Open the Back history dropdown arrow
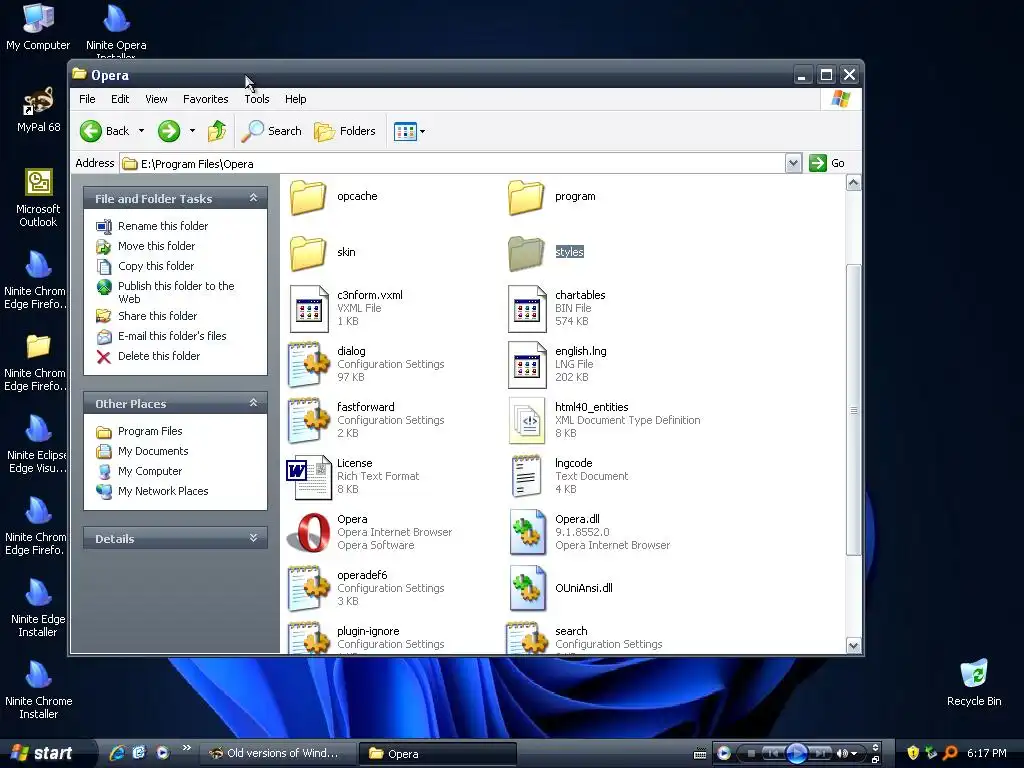The width and height of the screenshot is (1024, 768). (x=141, y=131)
